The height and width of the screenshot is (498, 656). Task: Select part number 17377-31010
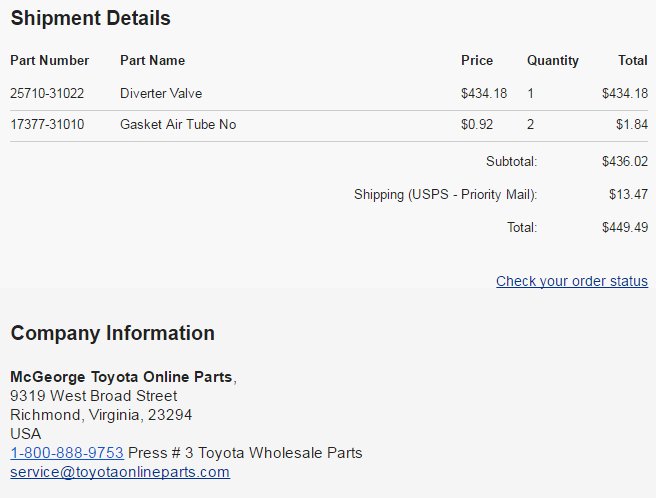click(47, 124)
